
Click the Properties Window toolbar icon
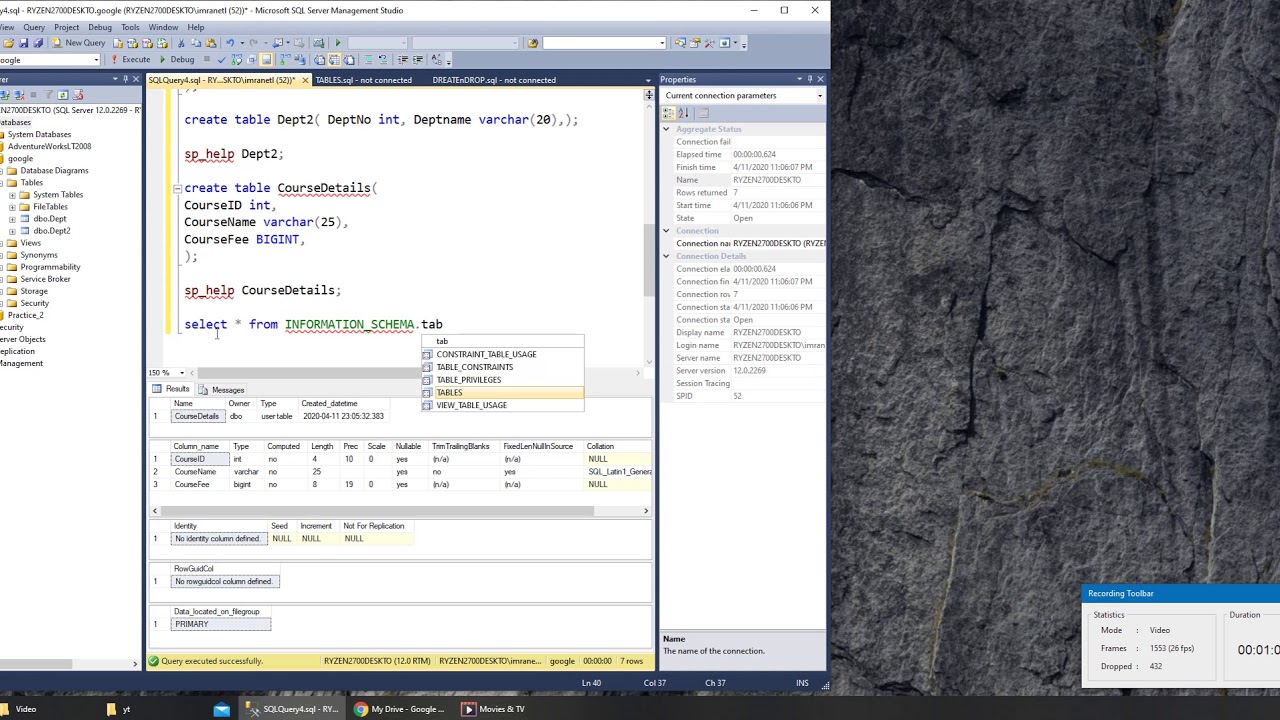click(x=695, y=43)
